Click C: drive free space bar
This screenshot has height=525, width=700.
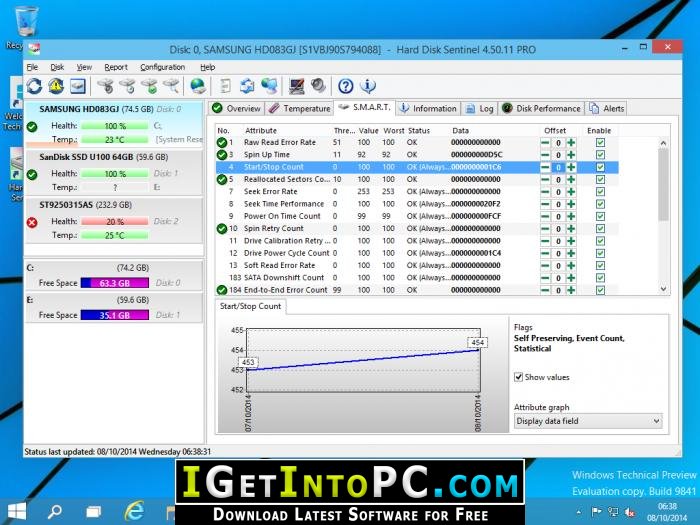pyautogui.click(x=115, y=283)
